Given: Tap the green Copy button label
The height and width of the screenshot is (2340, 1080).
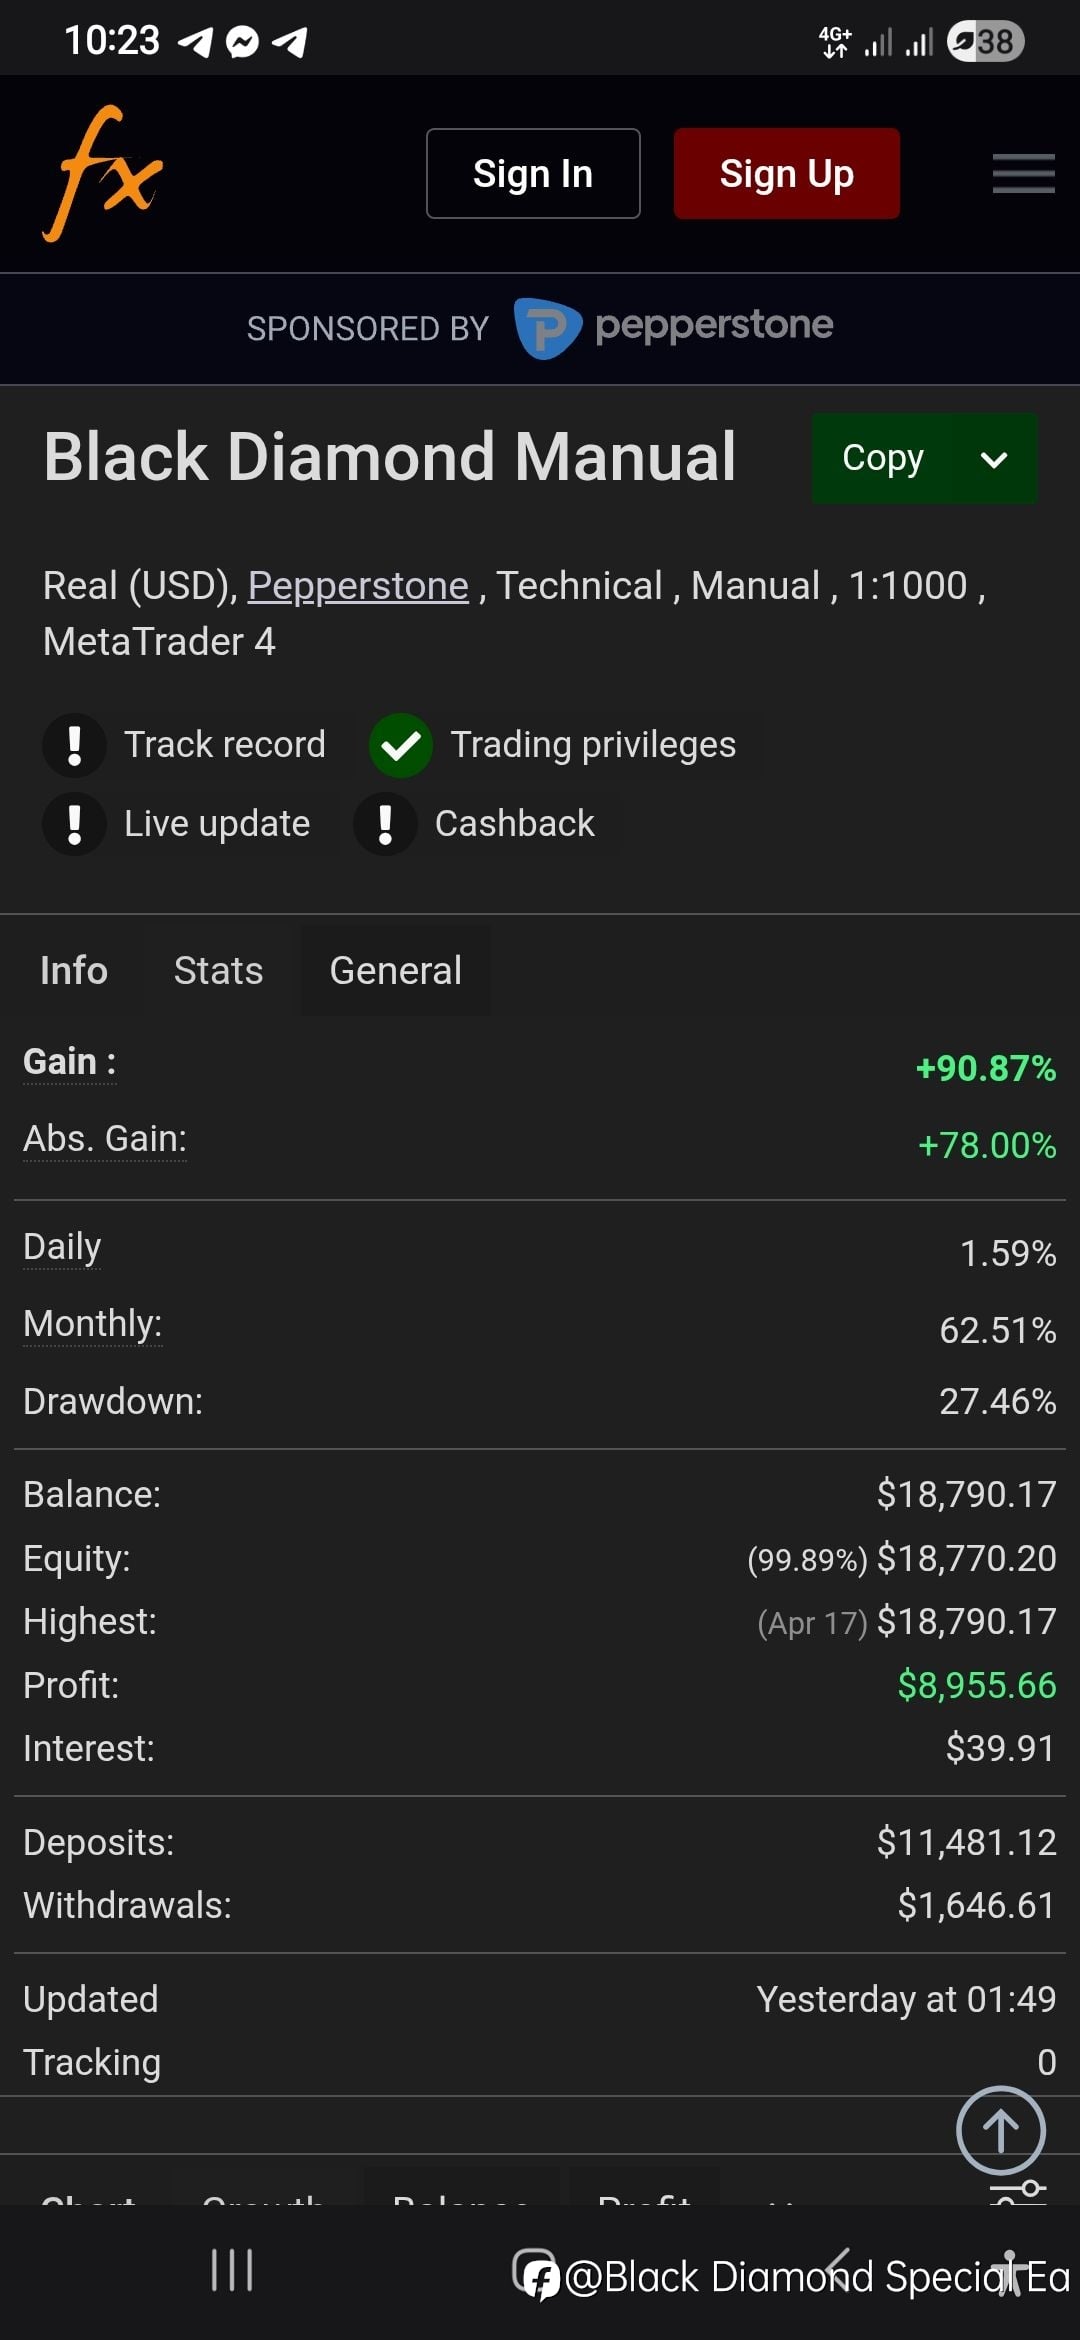Looking at the screenshot, I should [882, 458].
